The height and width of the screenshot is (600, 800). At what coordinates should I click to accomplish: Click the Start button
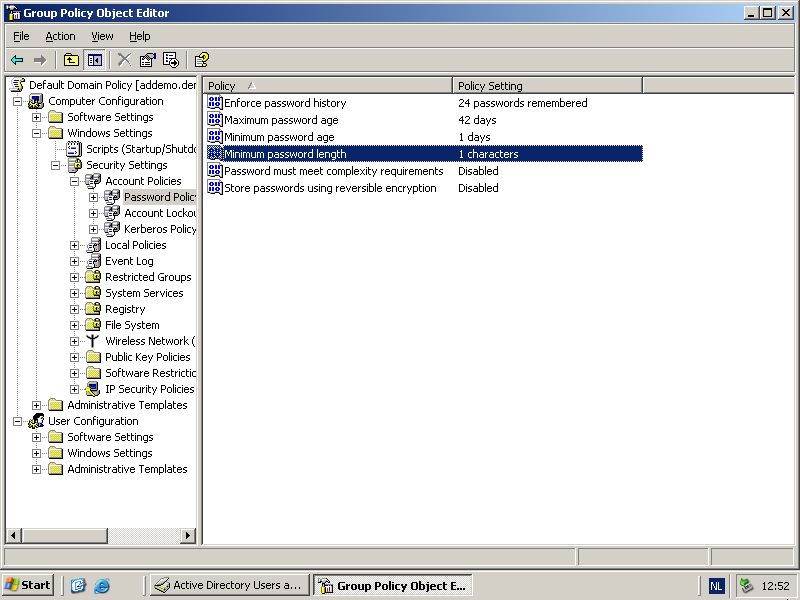click(x=28, y=585)
